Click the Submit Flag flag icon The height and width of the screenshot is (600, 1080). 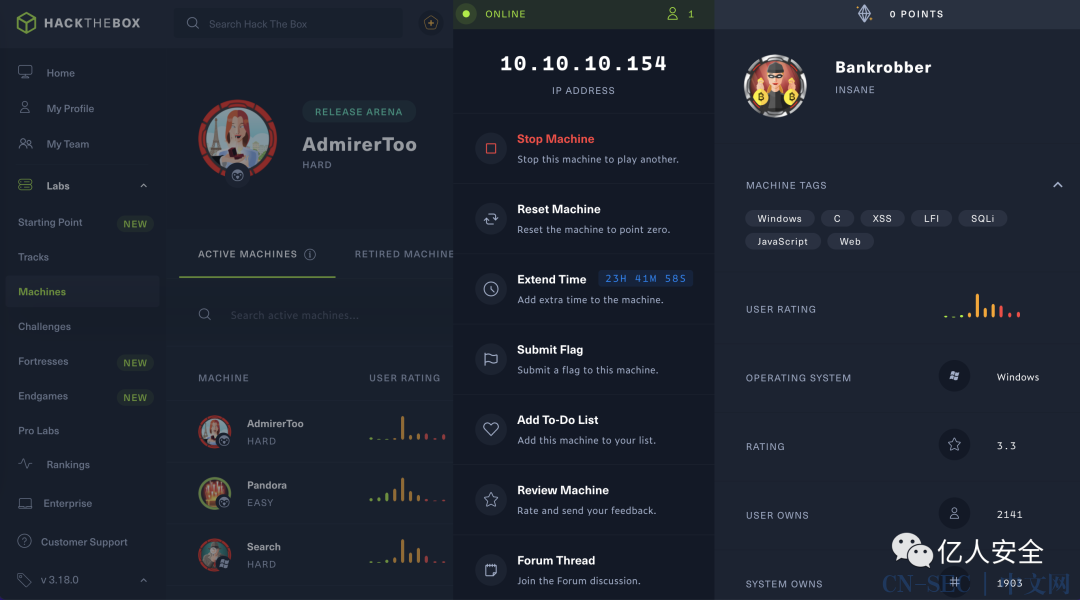tap(491, 359)
